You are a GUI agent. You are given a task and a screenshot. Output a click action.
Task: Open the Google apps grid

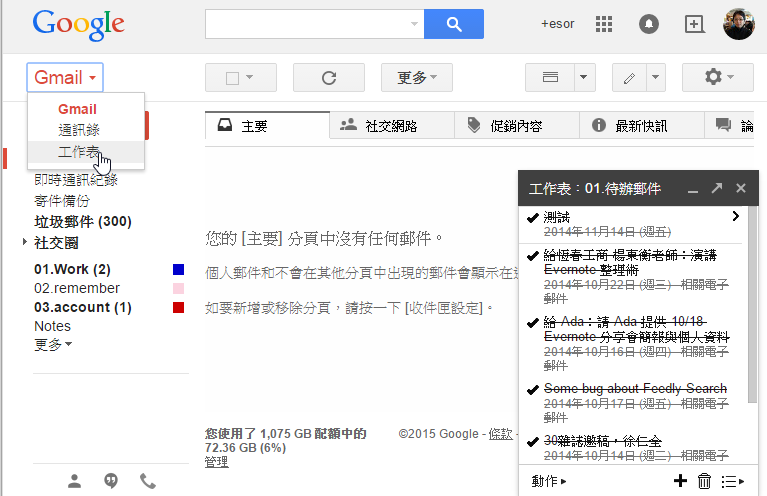(604, 24)
